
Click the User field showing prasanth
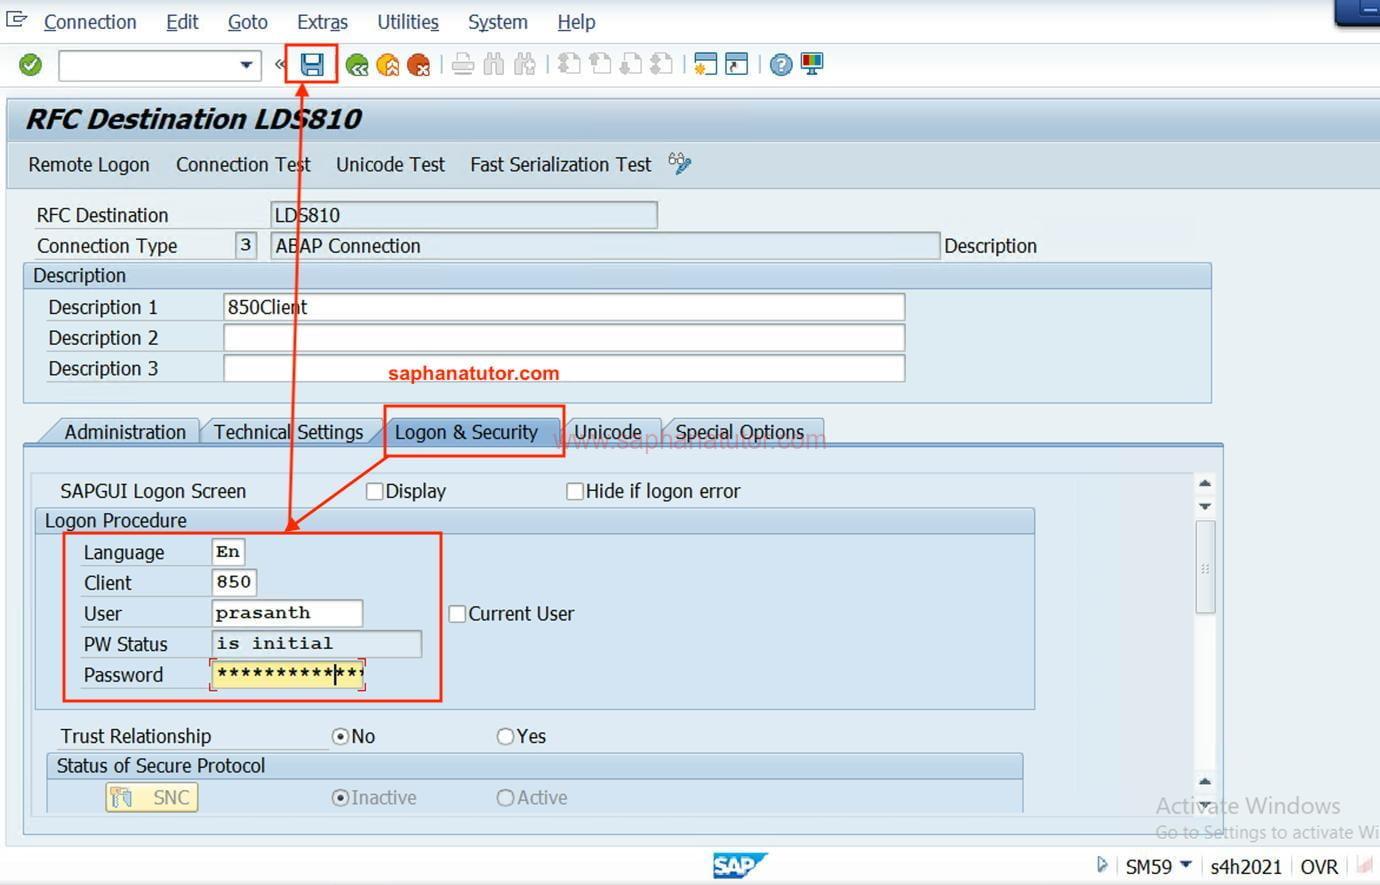[287, 613]
